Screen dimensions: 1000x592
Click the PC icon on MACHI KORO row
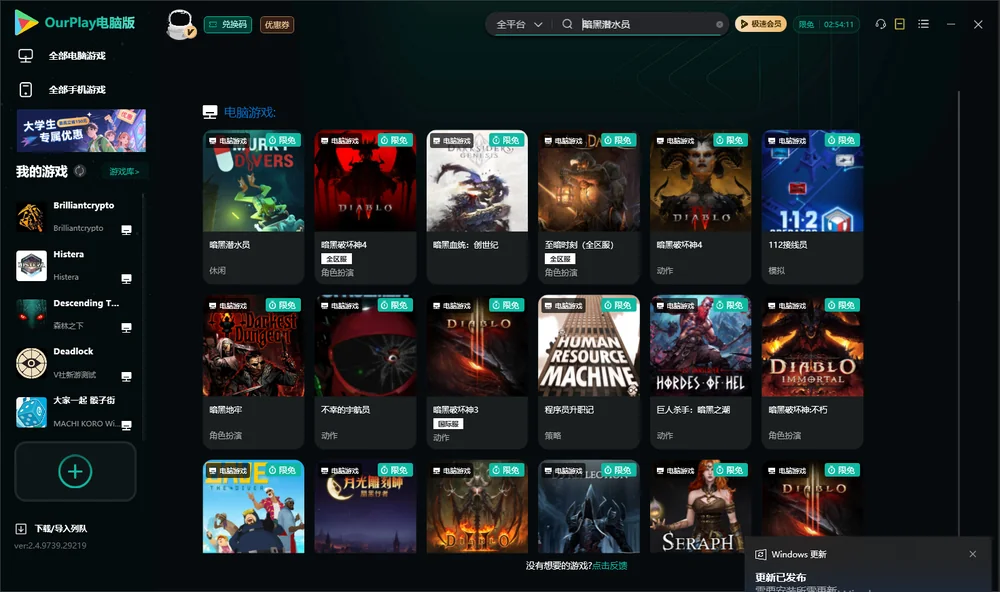pyautogui.click(x=126, y=425)
